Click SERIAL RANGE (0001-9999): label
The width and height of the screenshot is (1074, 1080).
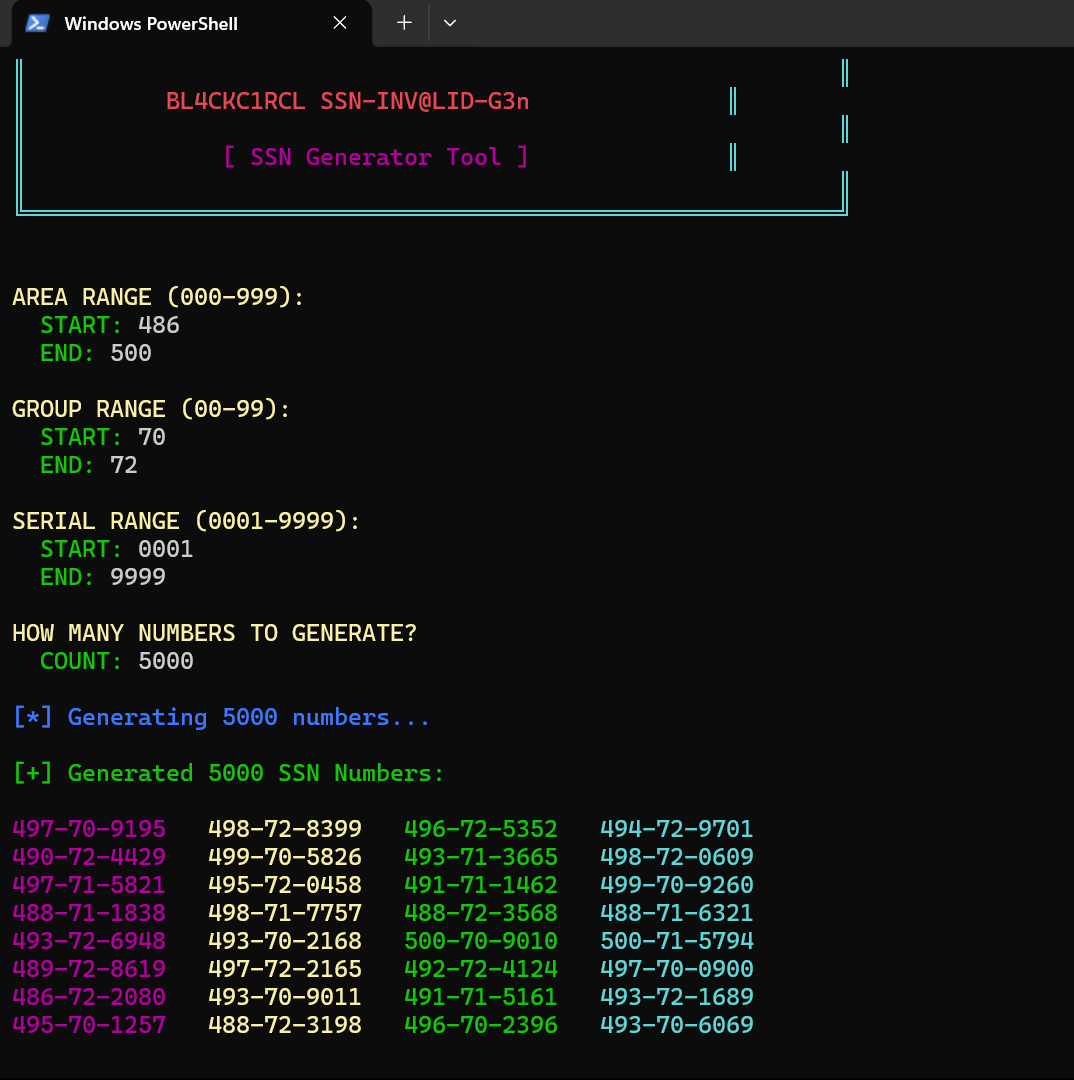pos(186,521)
